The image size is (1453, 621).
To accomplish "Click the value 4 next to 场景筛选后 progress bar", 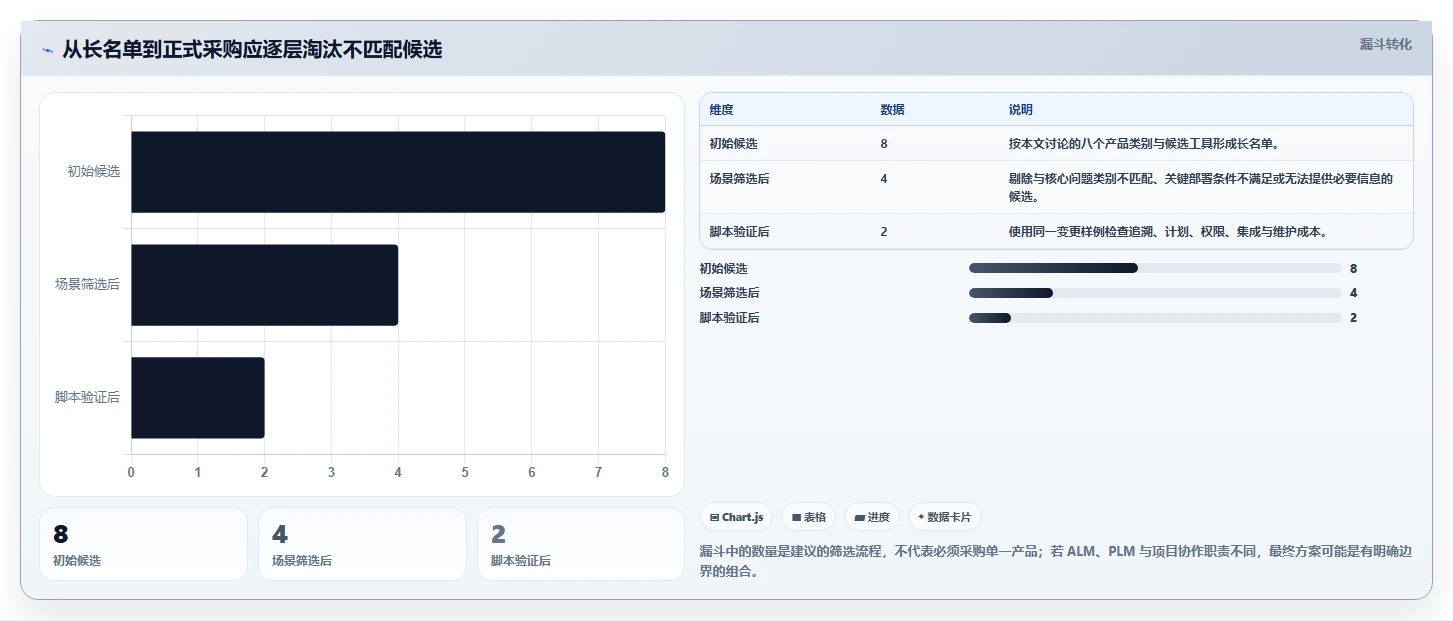I will [1353, 294].
